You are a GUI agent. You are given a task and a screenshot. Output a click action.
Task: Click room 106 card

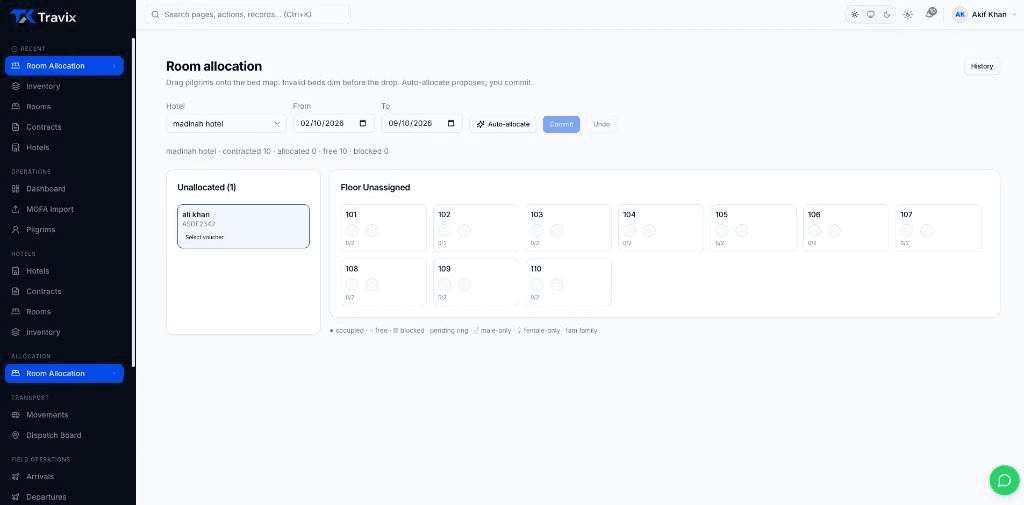pyautogui.click(x=846, y=227)
